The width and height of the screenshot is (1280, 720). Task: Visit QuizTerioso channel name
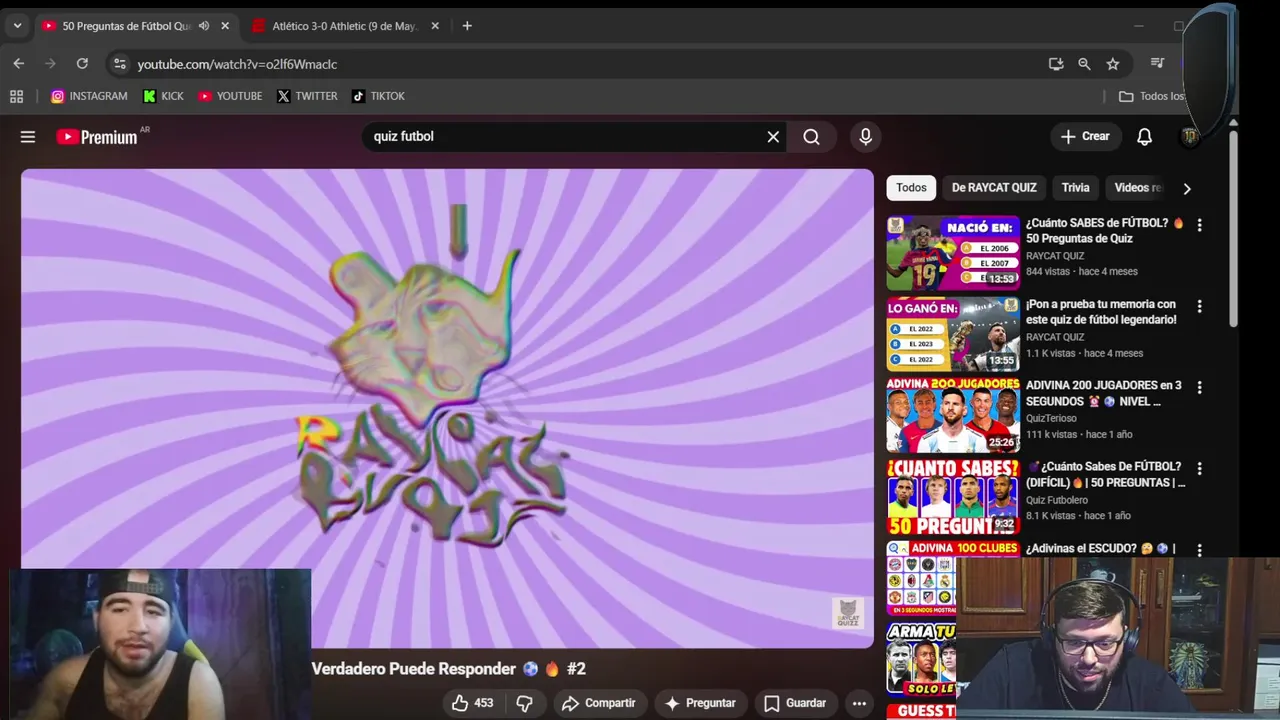(x=1051, y=418)
